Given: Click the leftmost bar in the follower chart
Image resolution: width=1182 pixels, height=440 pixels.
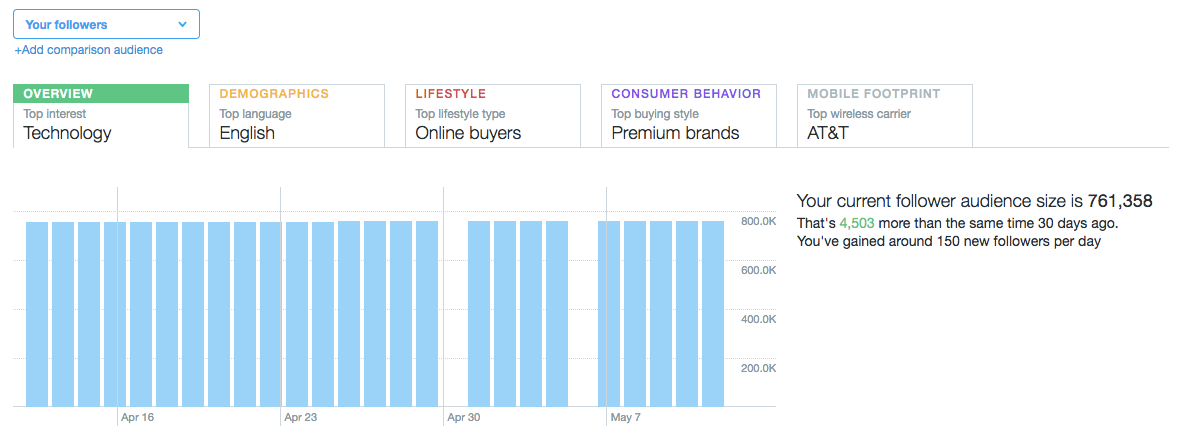Looking at the screenshot, I should click(x=37, y=314).
